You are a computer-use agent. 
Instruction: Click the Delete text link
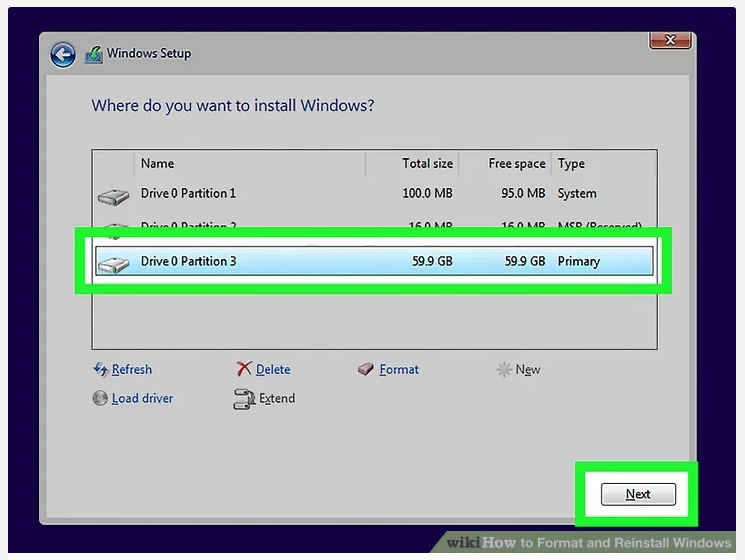(x=273, y=370)
